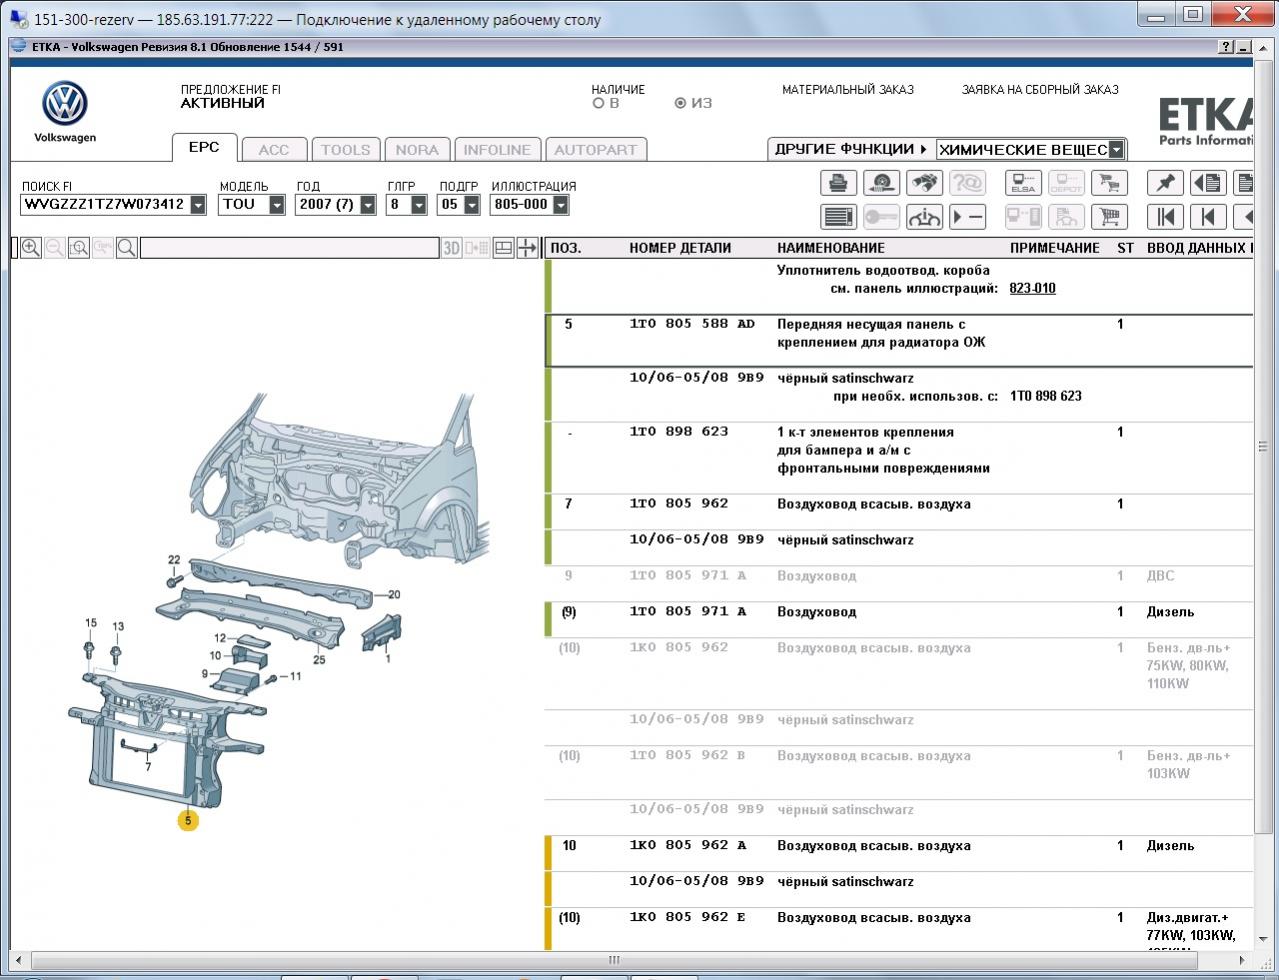This screenshot has width=1279, height=980.
Task: Open the ХИМИЧЕСКИЕ ВЕЩЕСТВА dropdown
Action: (1116, 150)
